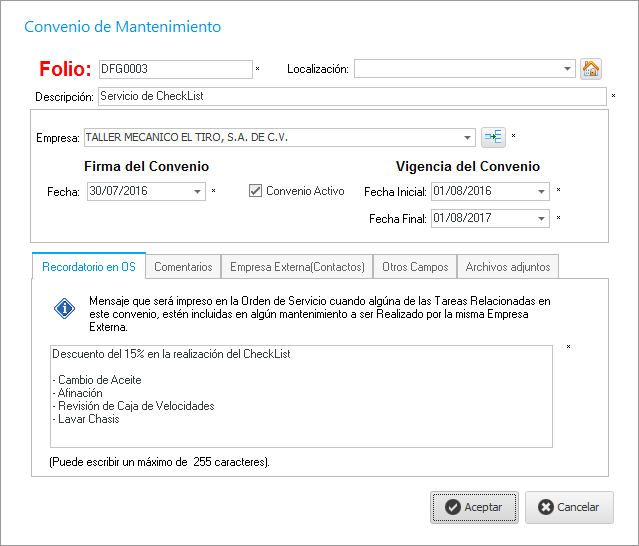Switch to the Comentarios tab
This screenshot has width=639, height=546.
[183, 267]
